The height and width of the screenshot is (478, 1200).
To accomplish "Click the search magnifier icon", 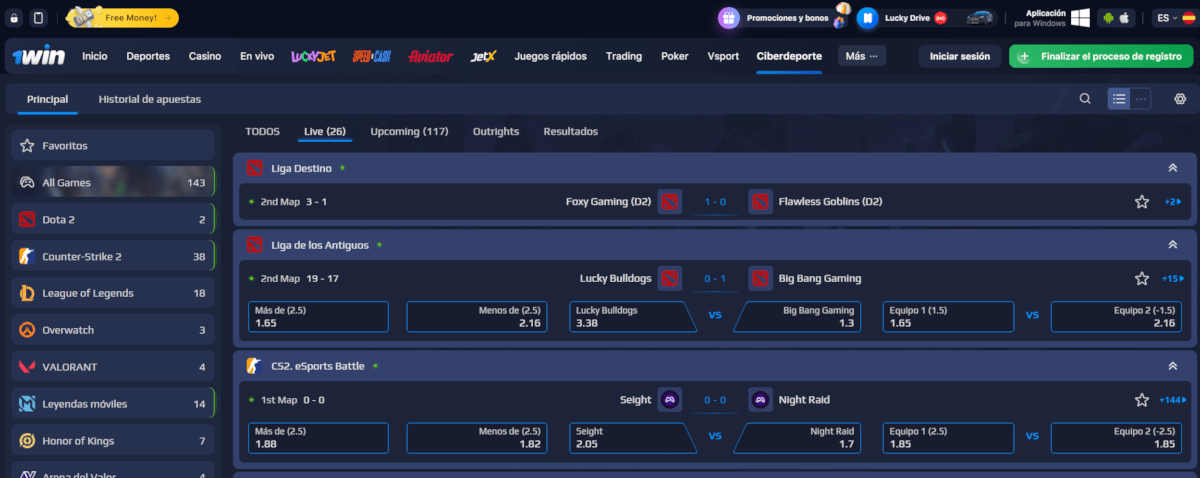I will tap(1085, 99).
